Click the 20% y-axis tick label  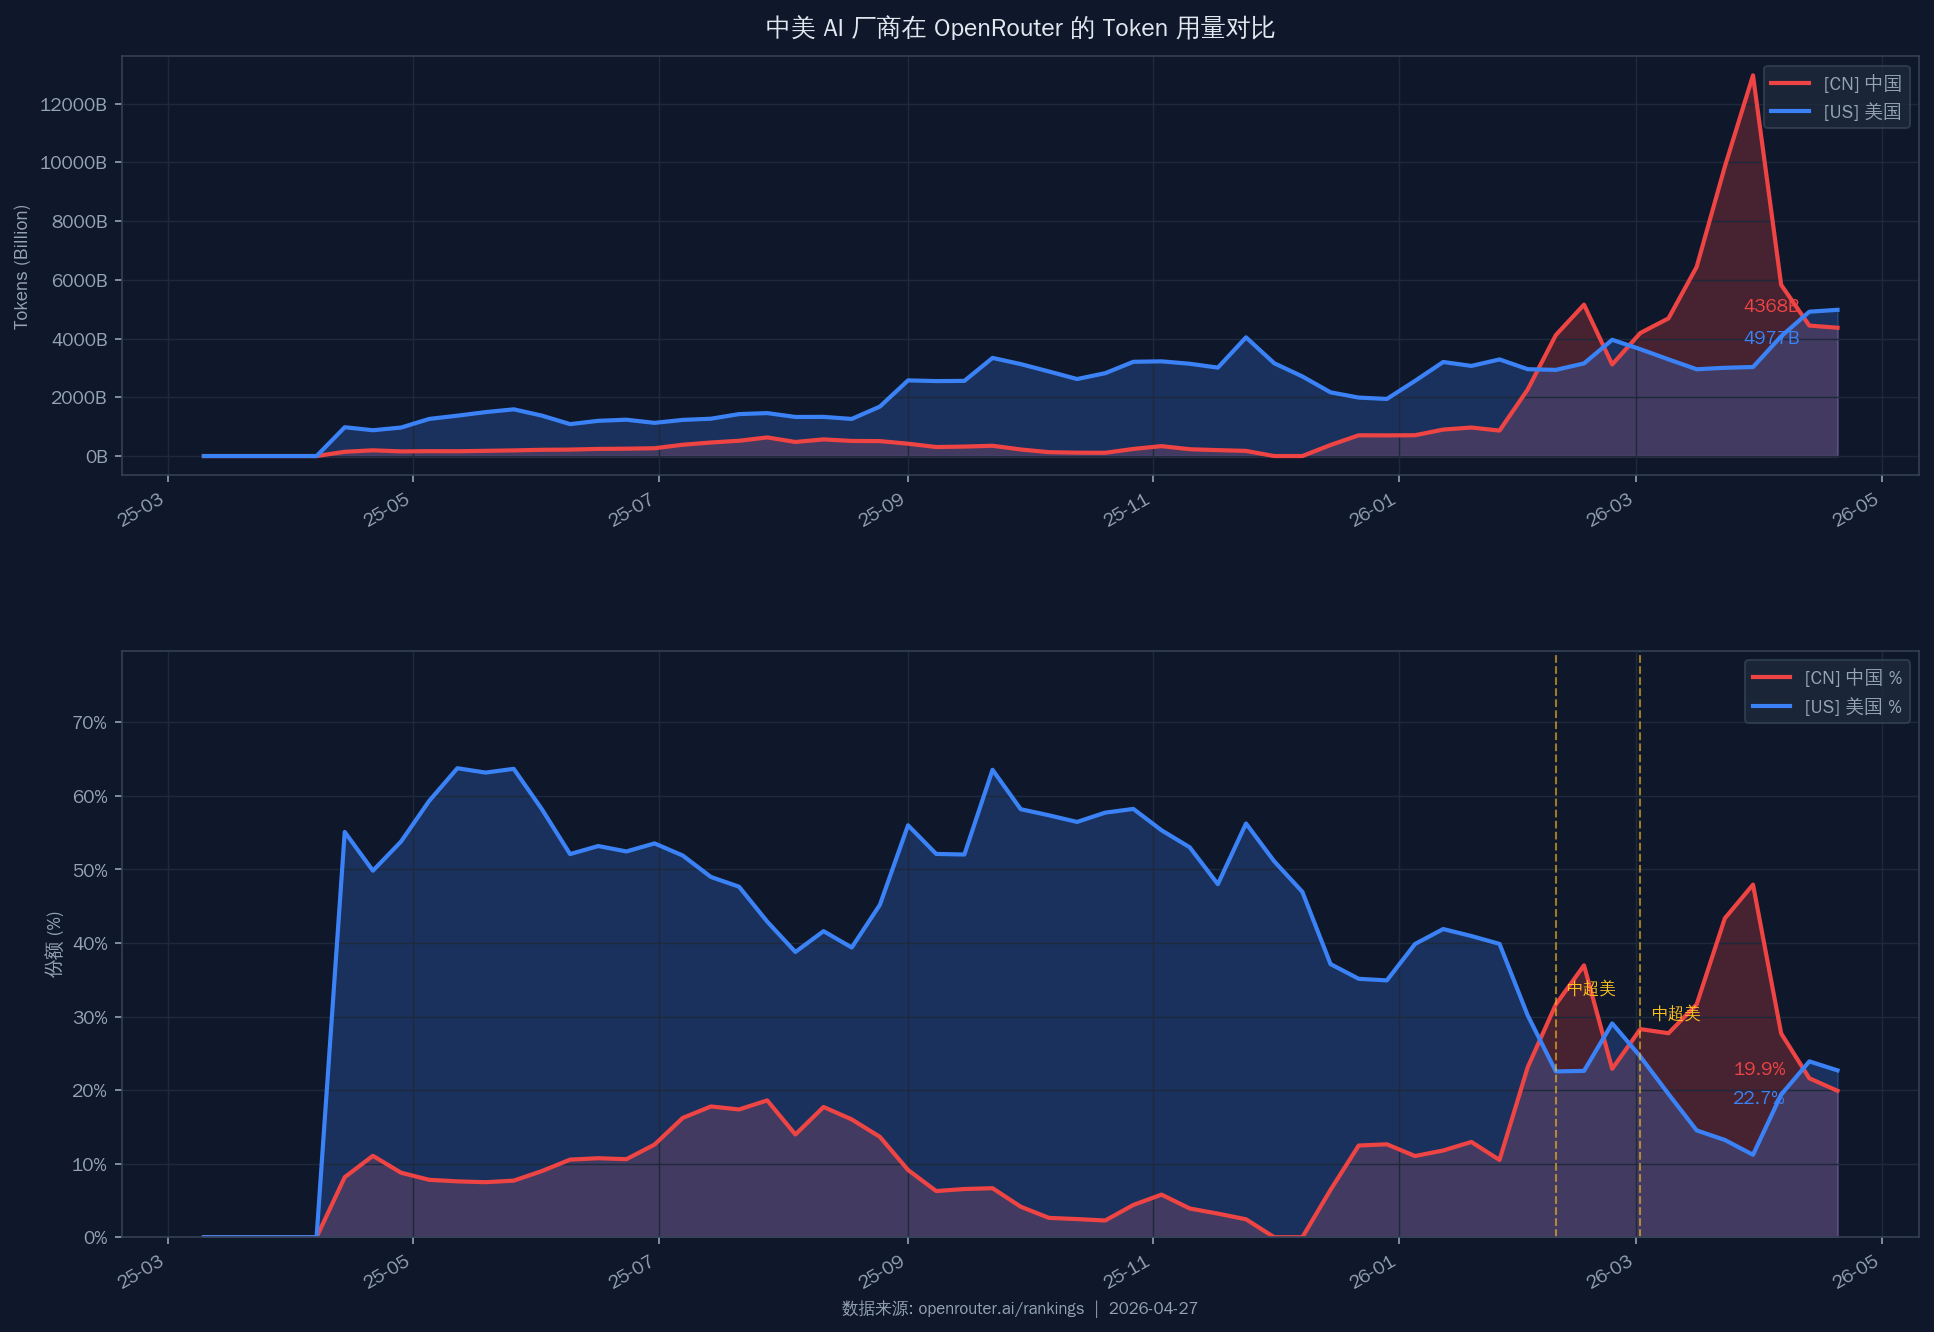click(x=90, y=1091)
